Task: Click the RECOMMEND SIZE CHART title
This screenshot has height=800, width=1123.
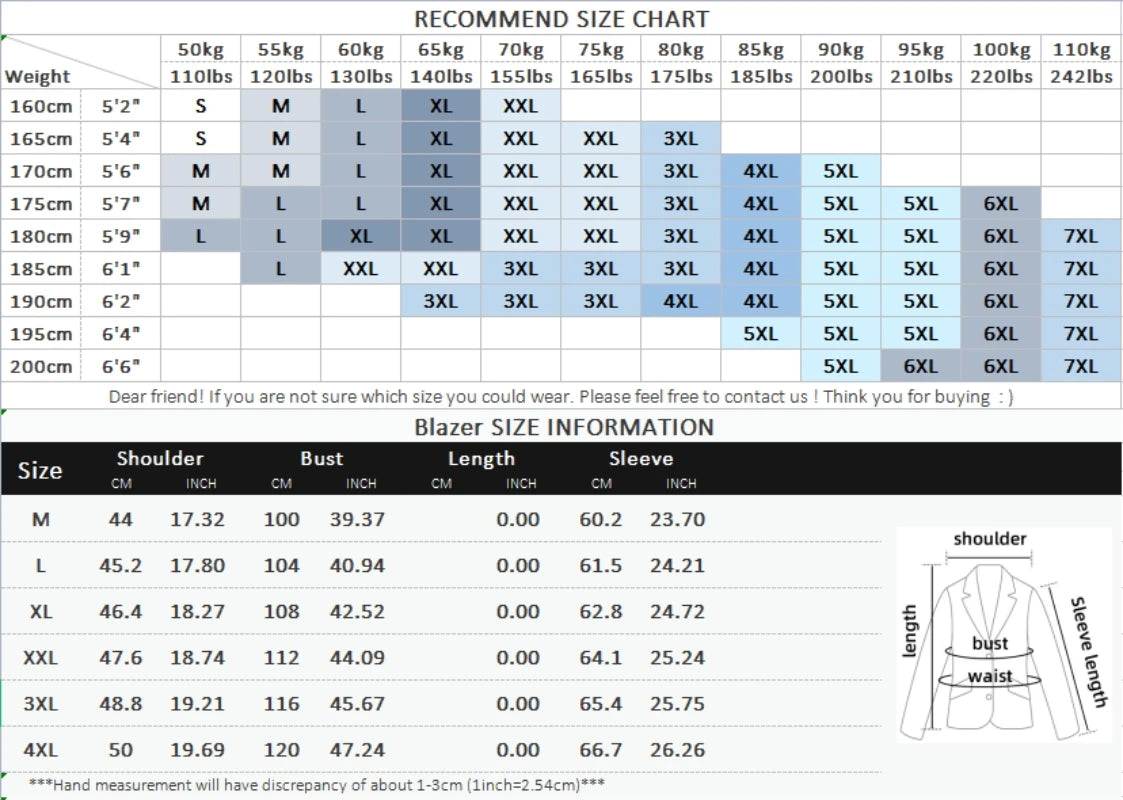Action: tap(561, 19)
